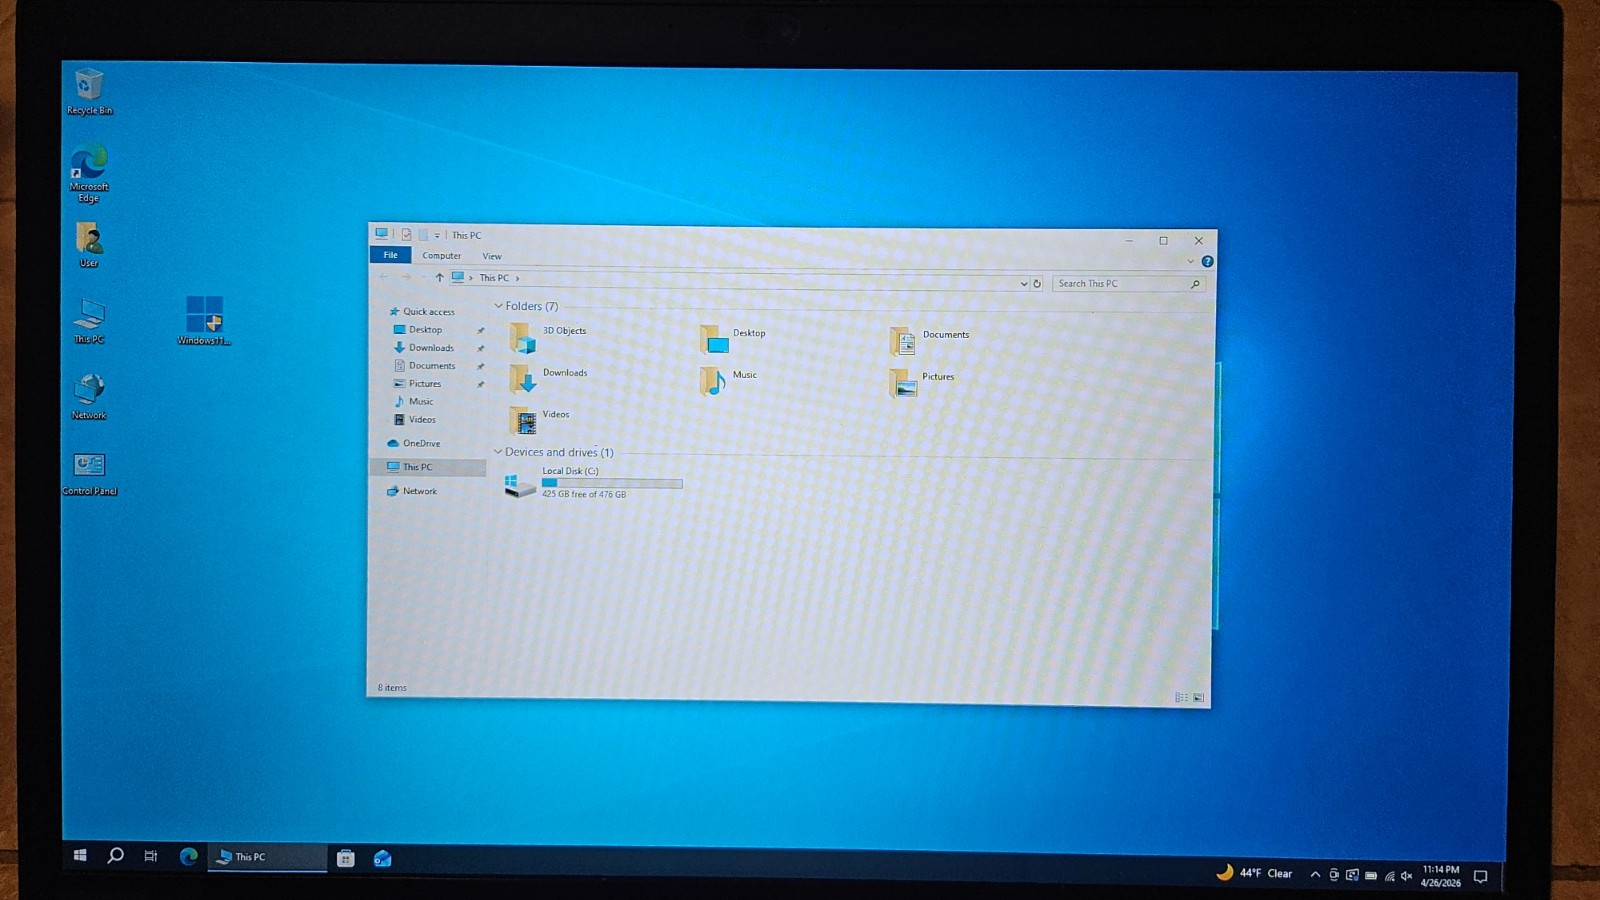The image size is (1600, 900).
Task: Open the File ribbon tab
Action: coord(391,255)
